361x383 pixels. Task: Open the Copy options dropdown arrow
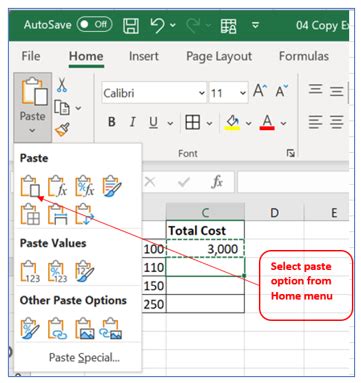(x=78, y=108)
